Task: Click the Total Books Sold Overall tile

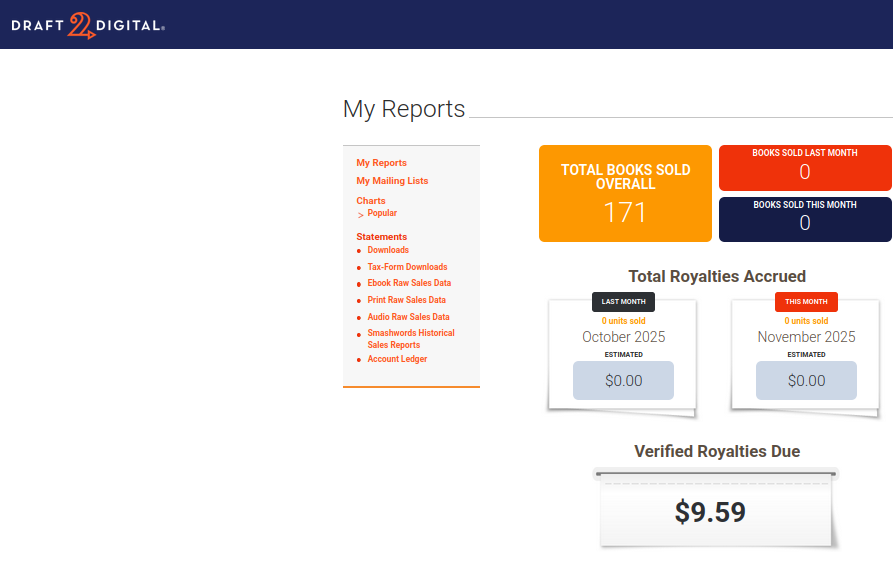Action: (625, 194)
